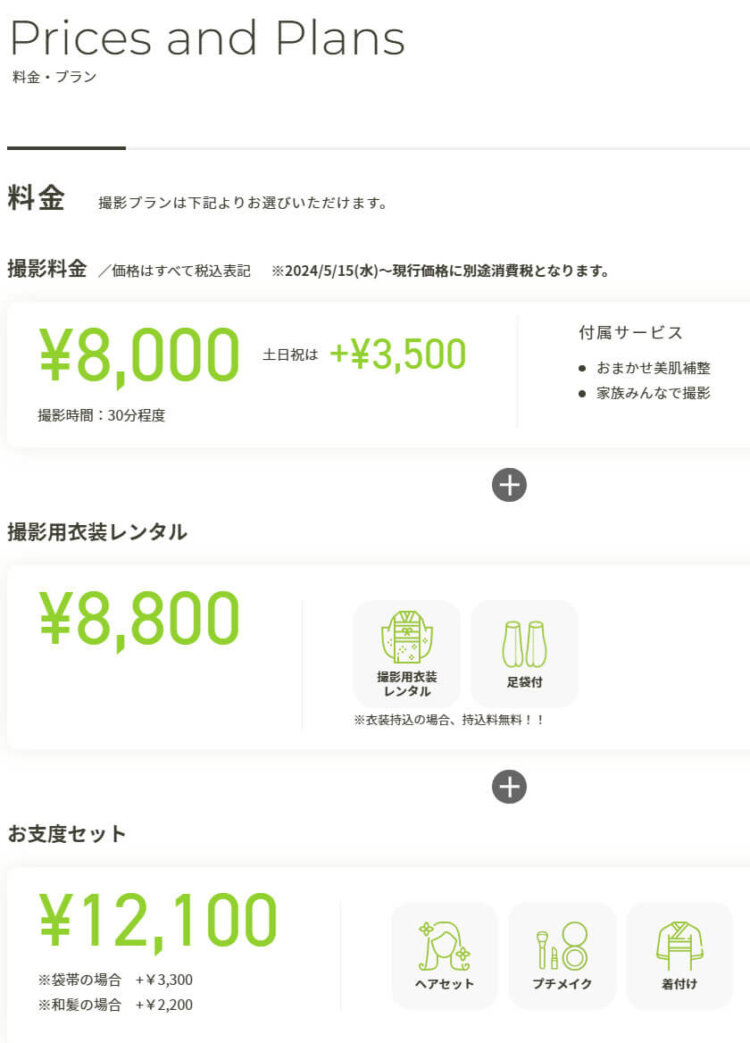
Task: Select the おまかせ美肌補整 service item
Action: click(x=644, y=368)
